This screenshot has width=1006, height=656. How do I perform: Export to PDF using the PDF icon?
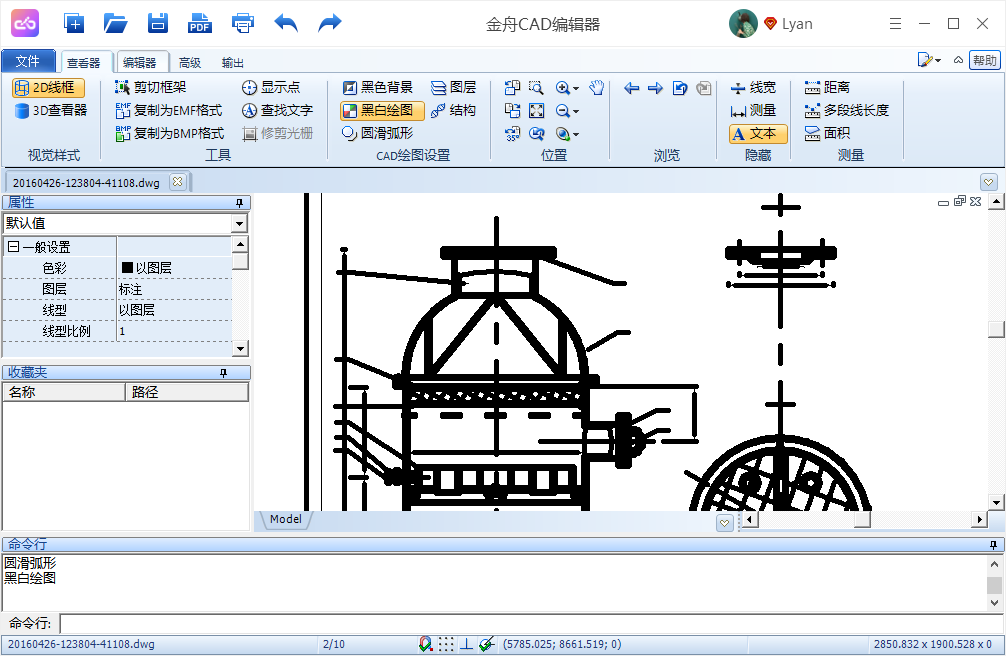point(200,24)
